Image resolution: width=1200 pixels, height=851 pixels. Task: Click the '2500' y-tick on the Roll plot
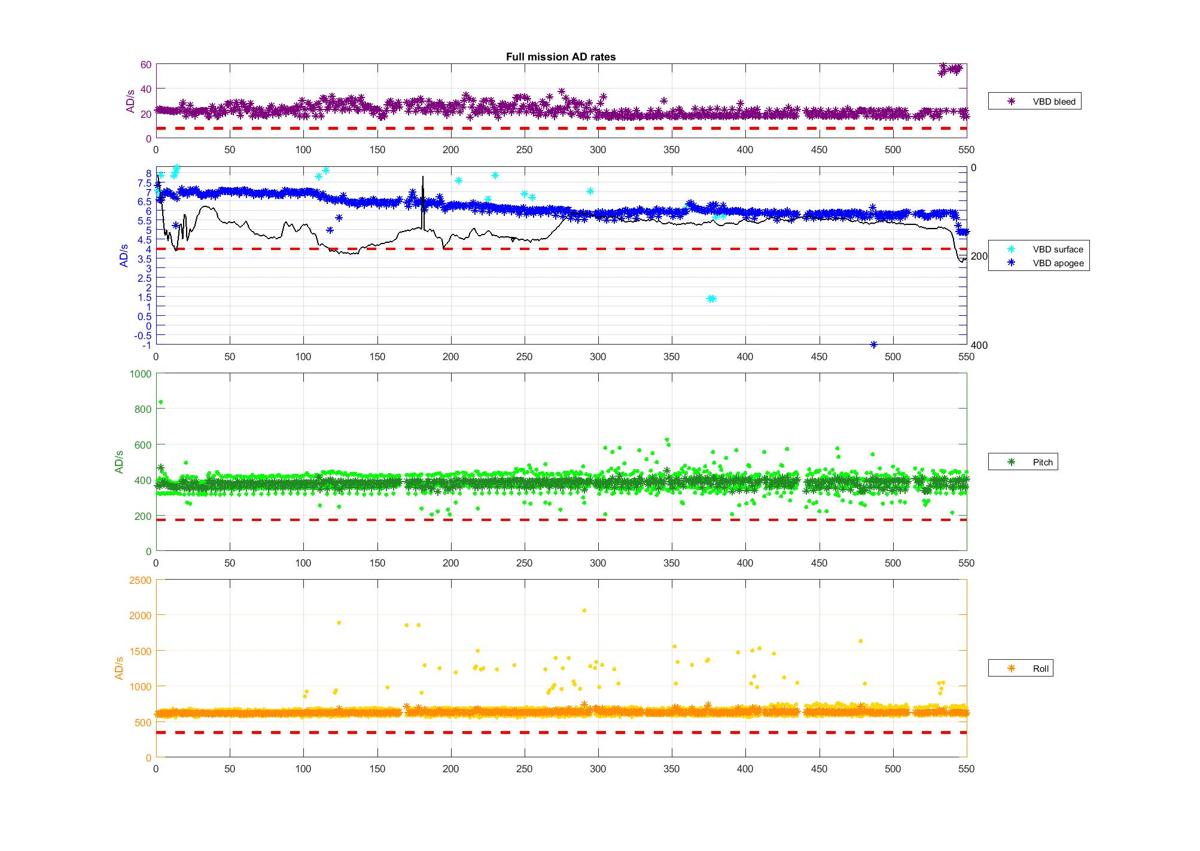point(140,580)
